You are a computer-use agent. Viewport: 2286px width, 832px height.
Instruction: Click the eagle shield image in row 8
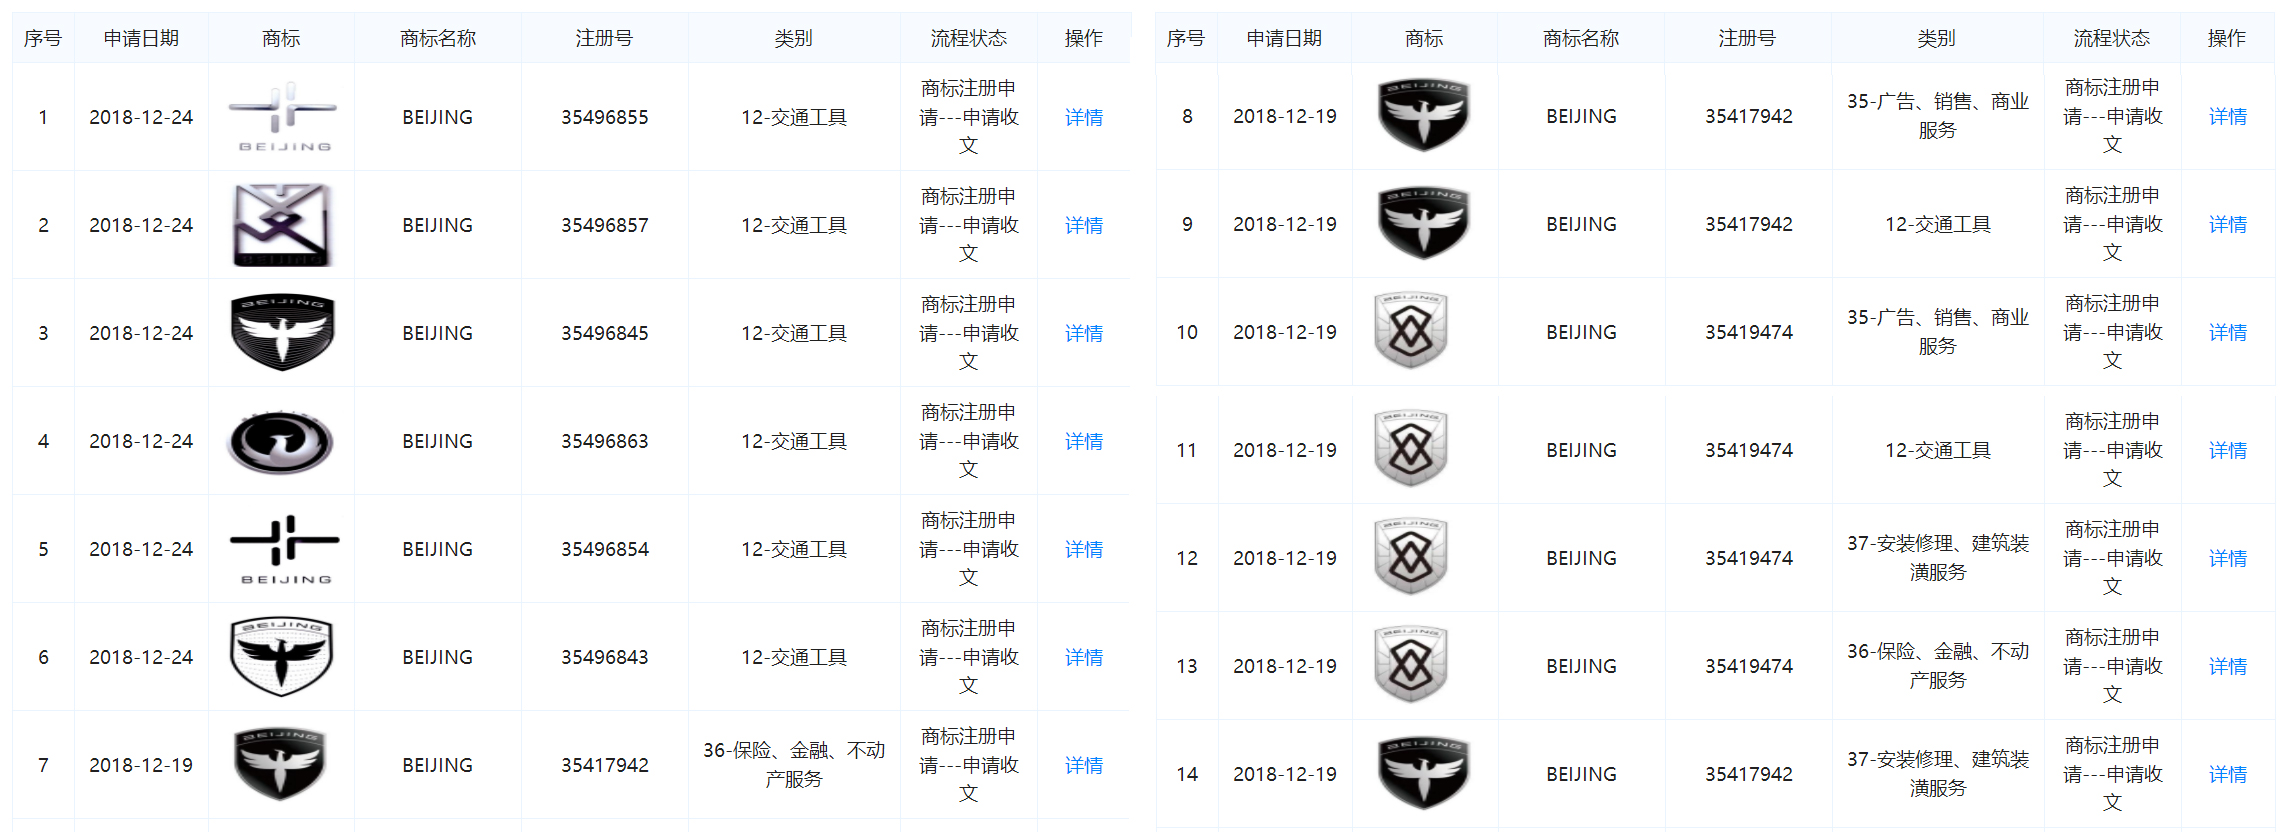[x=1423, y=115]
